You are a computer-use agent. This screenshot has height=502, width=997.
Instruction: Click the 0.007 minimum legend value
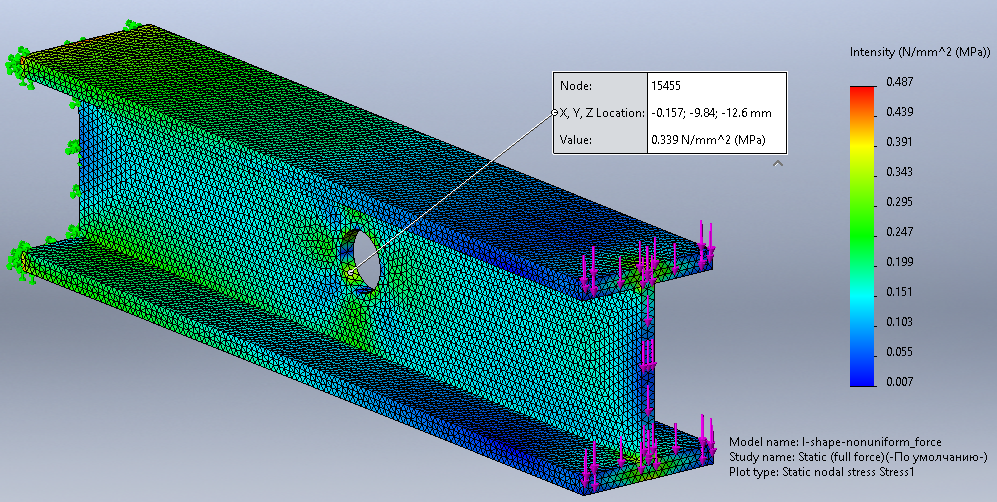(900, 382)
